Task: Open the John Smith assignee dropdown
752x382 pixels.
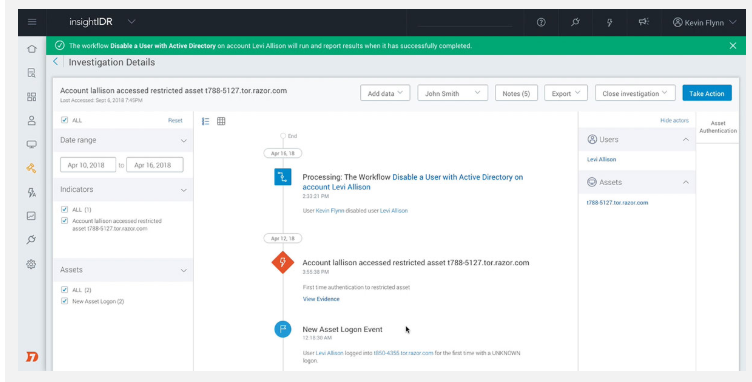Action: pyautogui.click(x=453, y=93)
